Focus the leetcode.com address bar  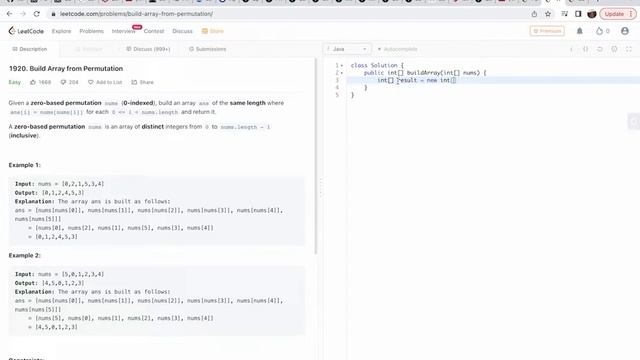[286, 14]
